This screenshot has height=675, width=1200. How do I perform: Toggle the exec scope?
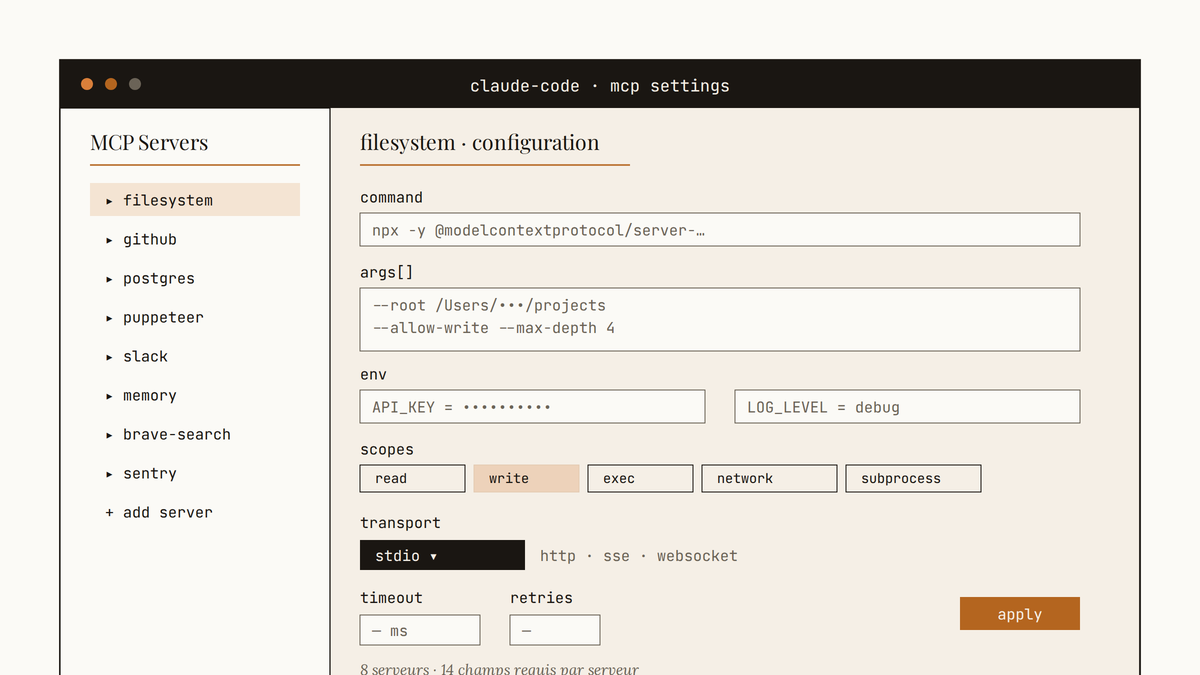[x=640, y=478]
